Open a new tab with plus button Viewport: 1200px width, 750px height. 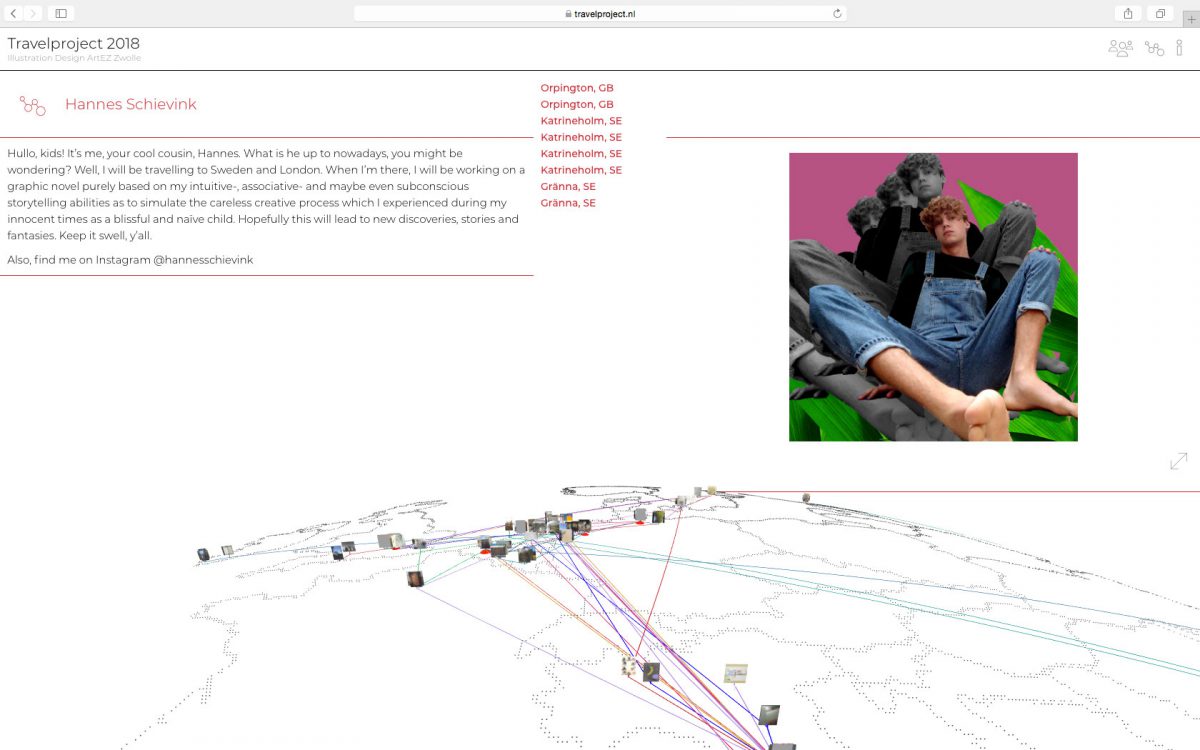[1190, 17]
